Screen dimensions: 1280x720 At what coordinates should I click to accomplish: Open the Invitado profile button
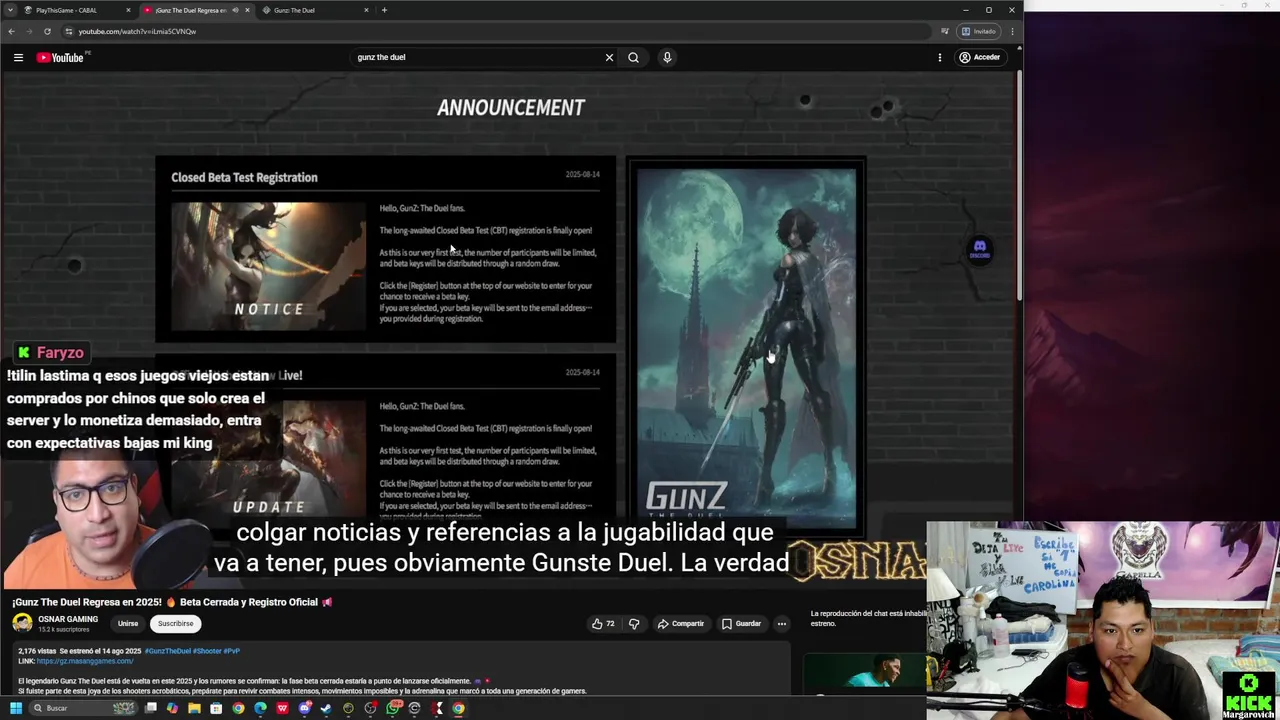pos(979,31)
